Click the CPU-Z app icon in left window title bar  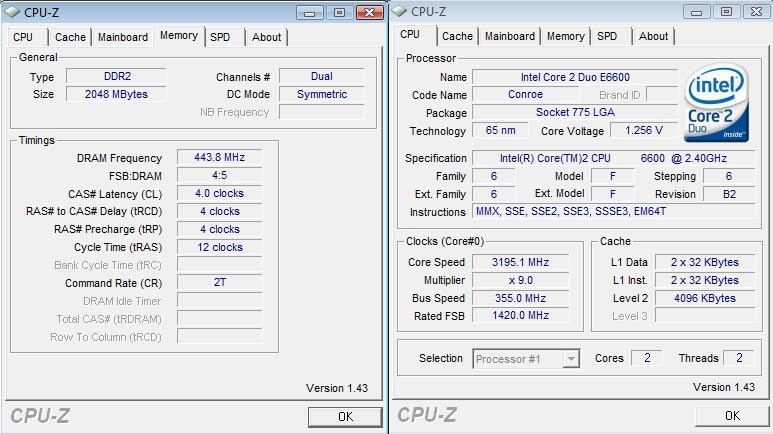tap(13, 12)
